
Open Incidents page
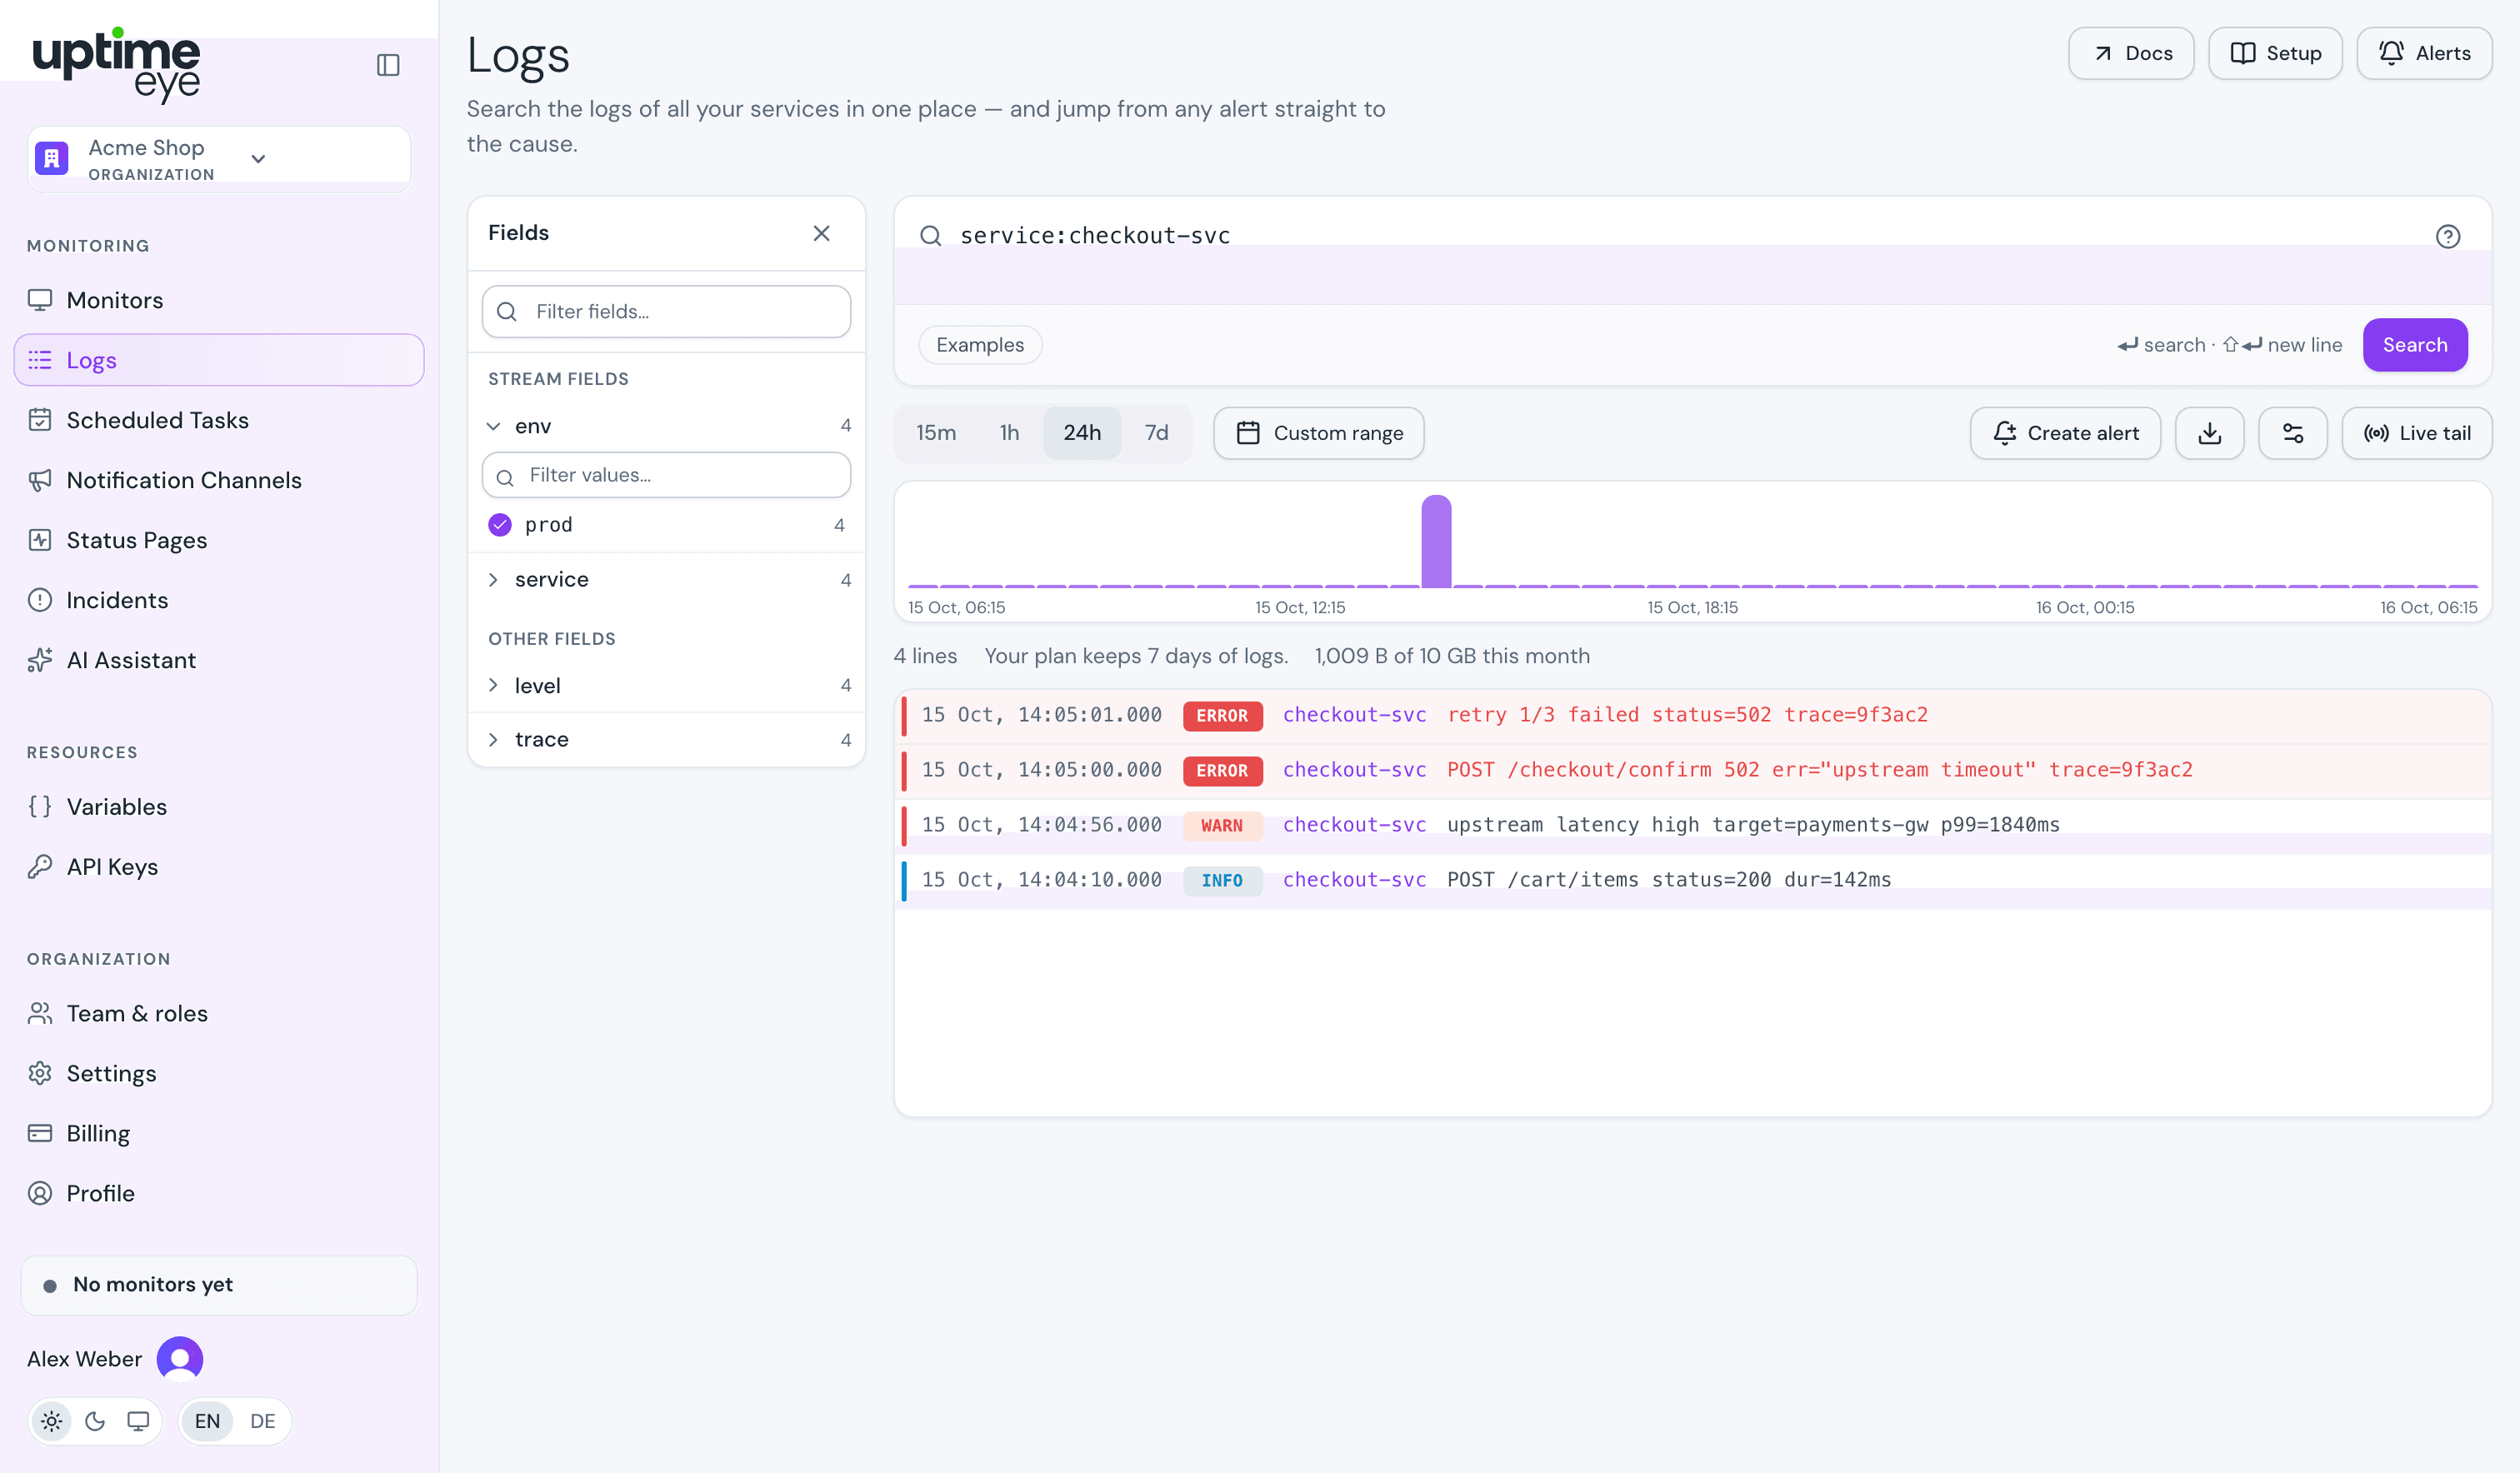219,600
